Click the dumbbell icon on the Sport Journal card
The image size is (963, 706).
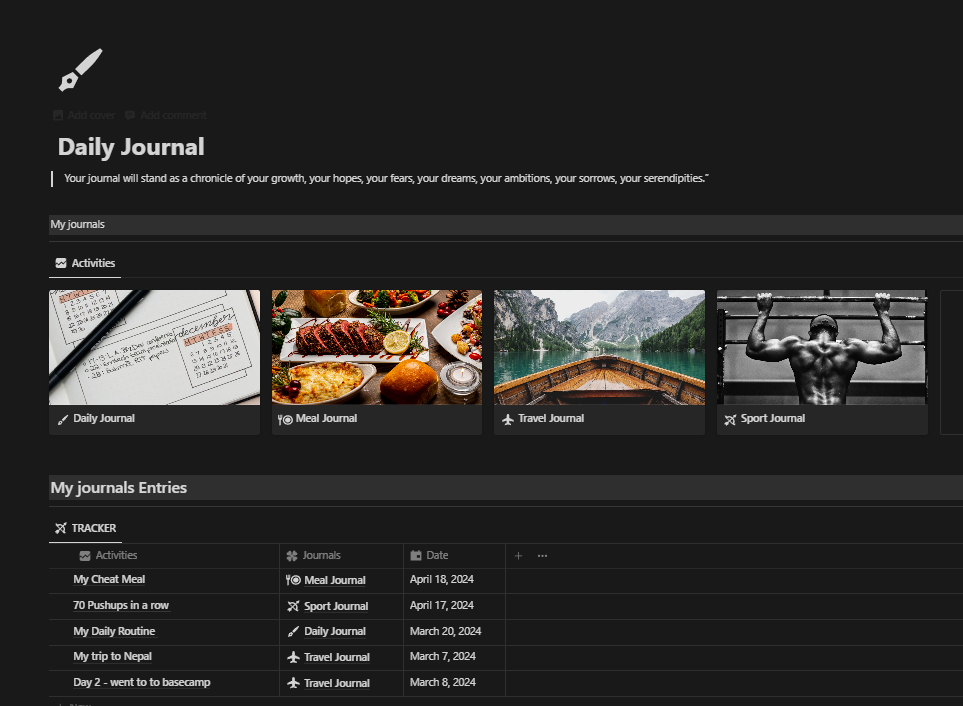729,418
